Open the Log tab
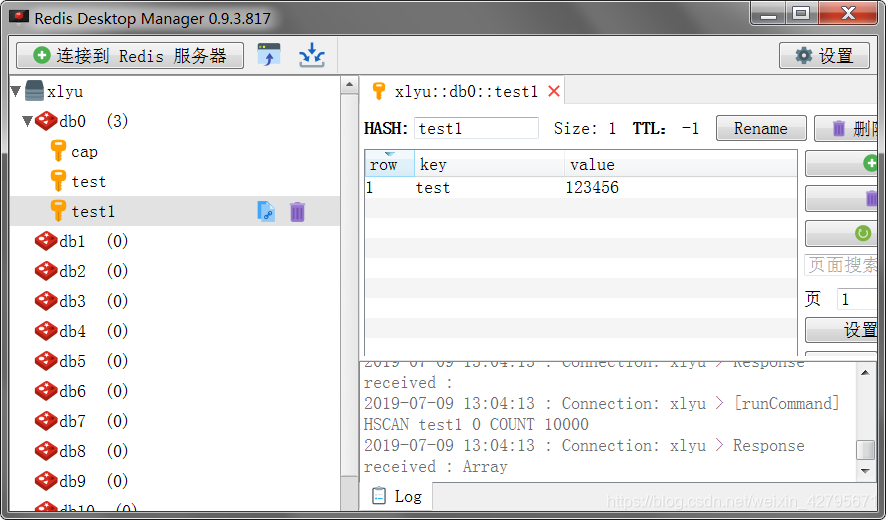 tap(396, 496)
